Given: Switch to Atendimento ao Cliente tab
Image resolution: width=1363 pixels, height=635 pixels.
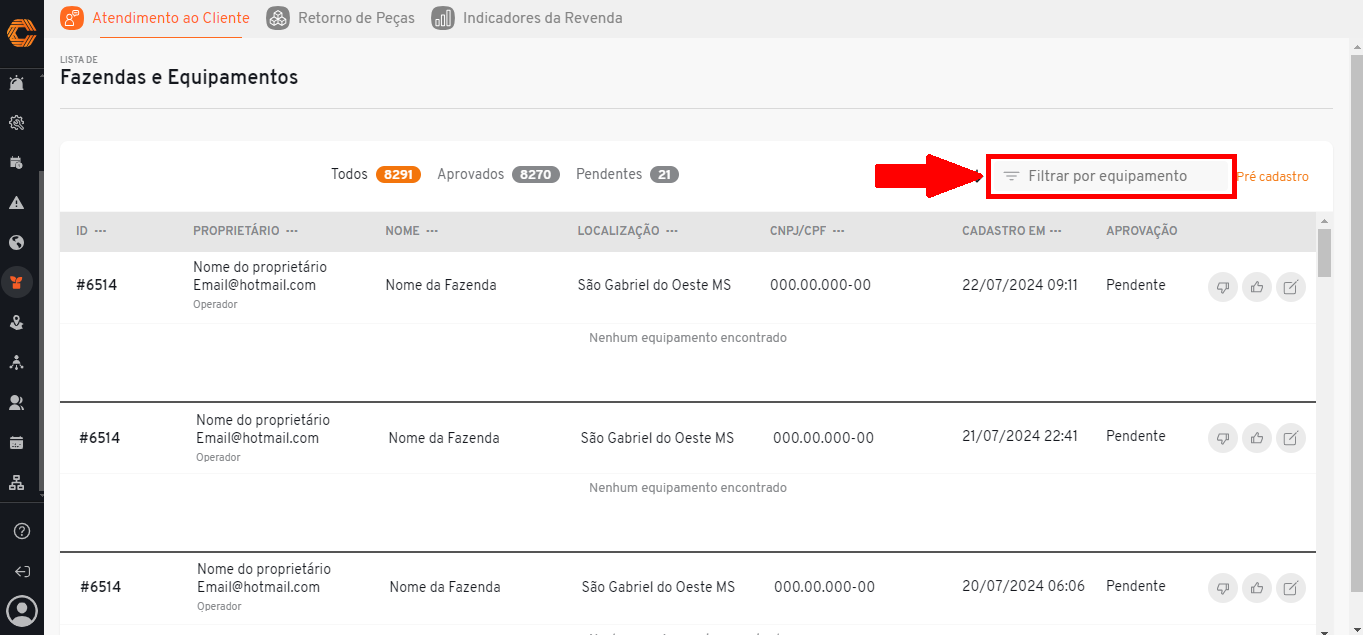Looking at the screenshot, I should tap(155, 18).
